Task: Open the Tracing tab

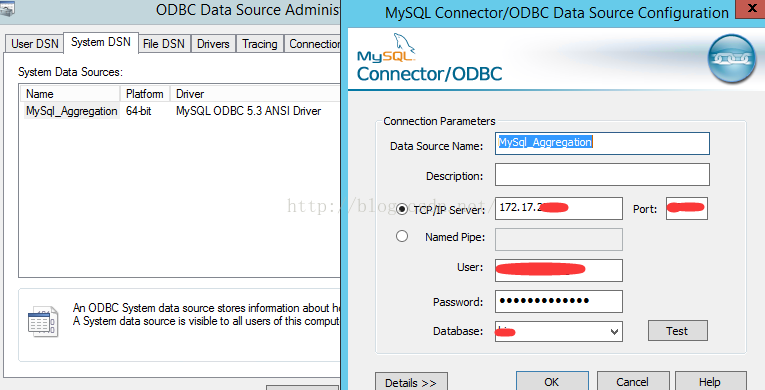Action: pyautogui.click(x=260, y=44)
